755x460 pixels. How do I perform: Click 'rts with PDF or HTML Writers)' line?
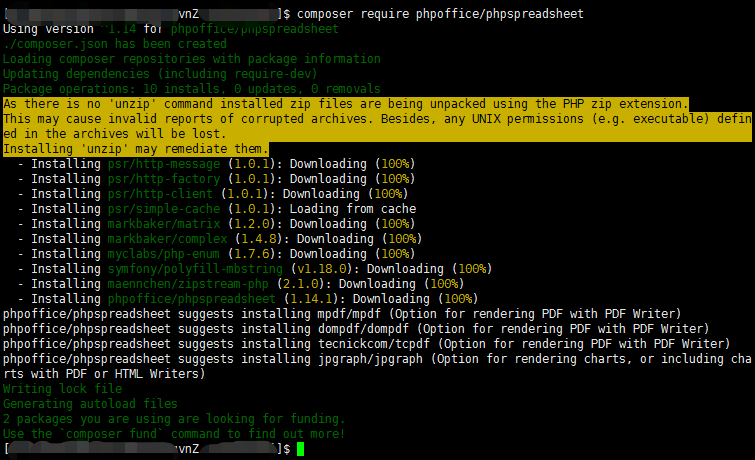(104, 373)
